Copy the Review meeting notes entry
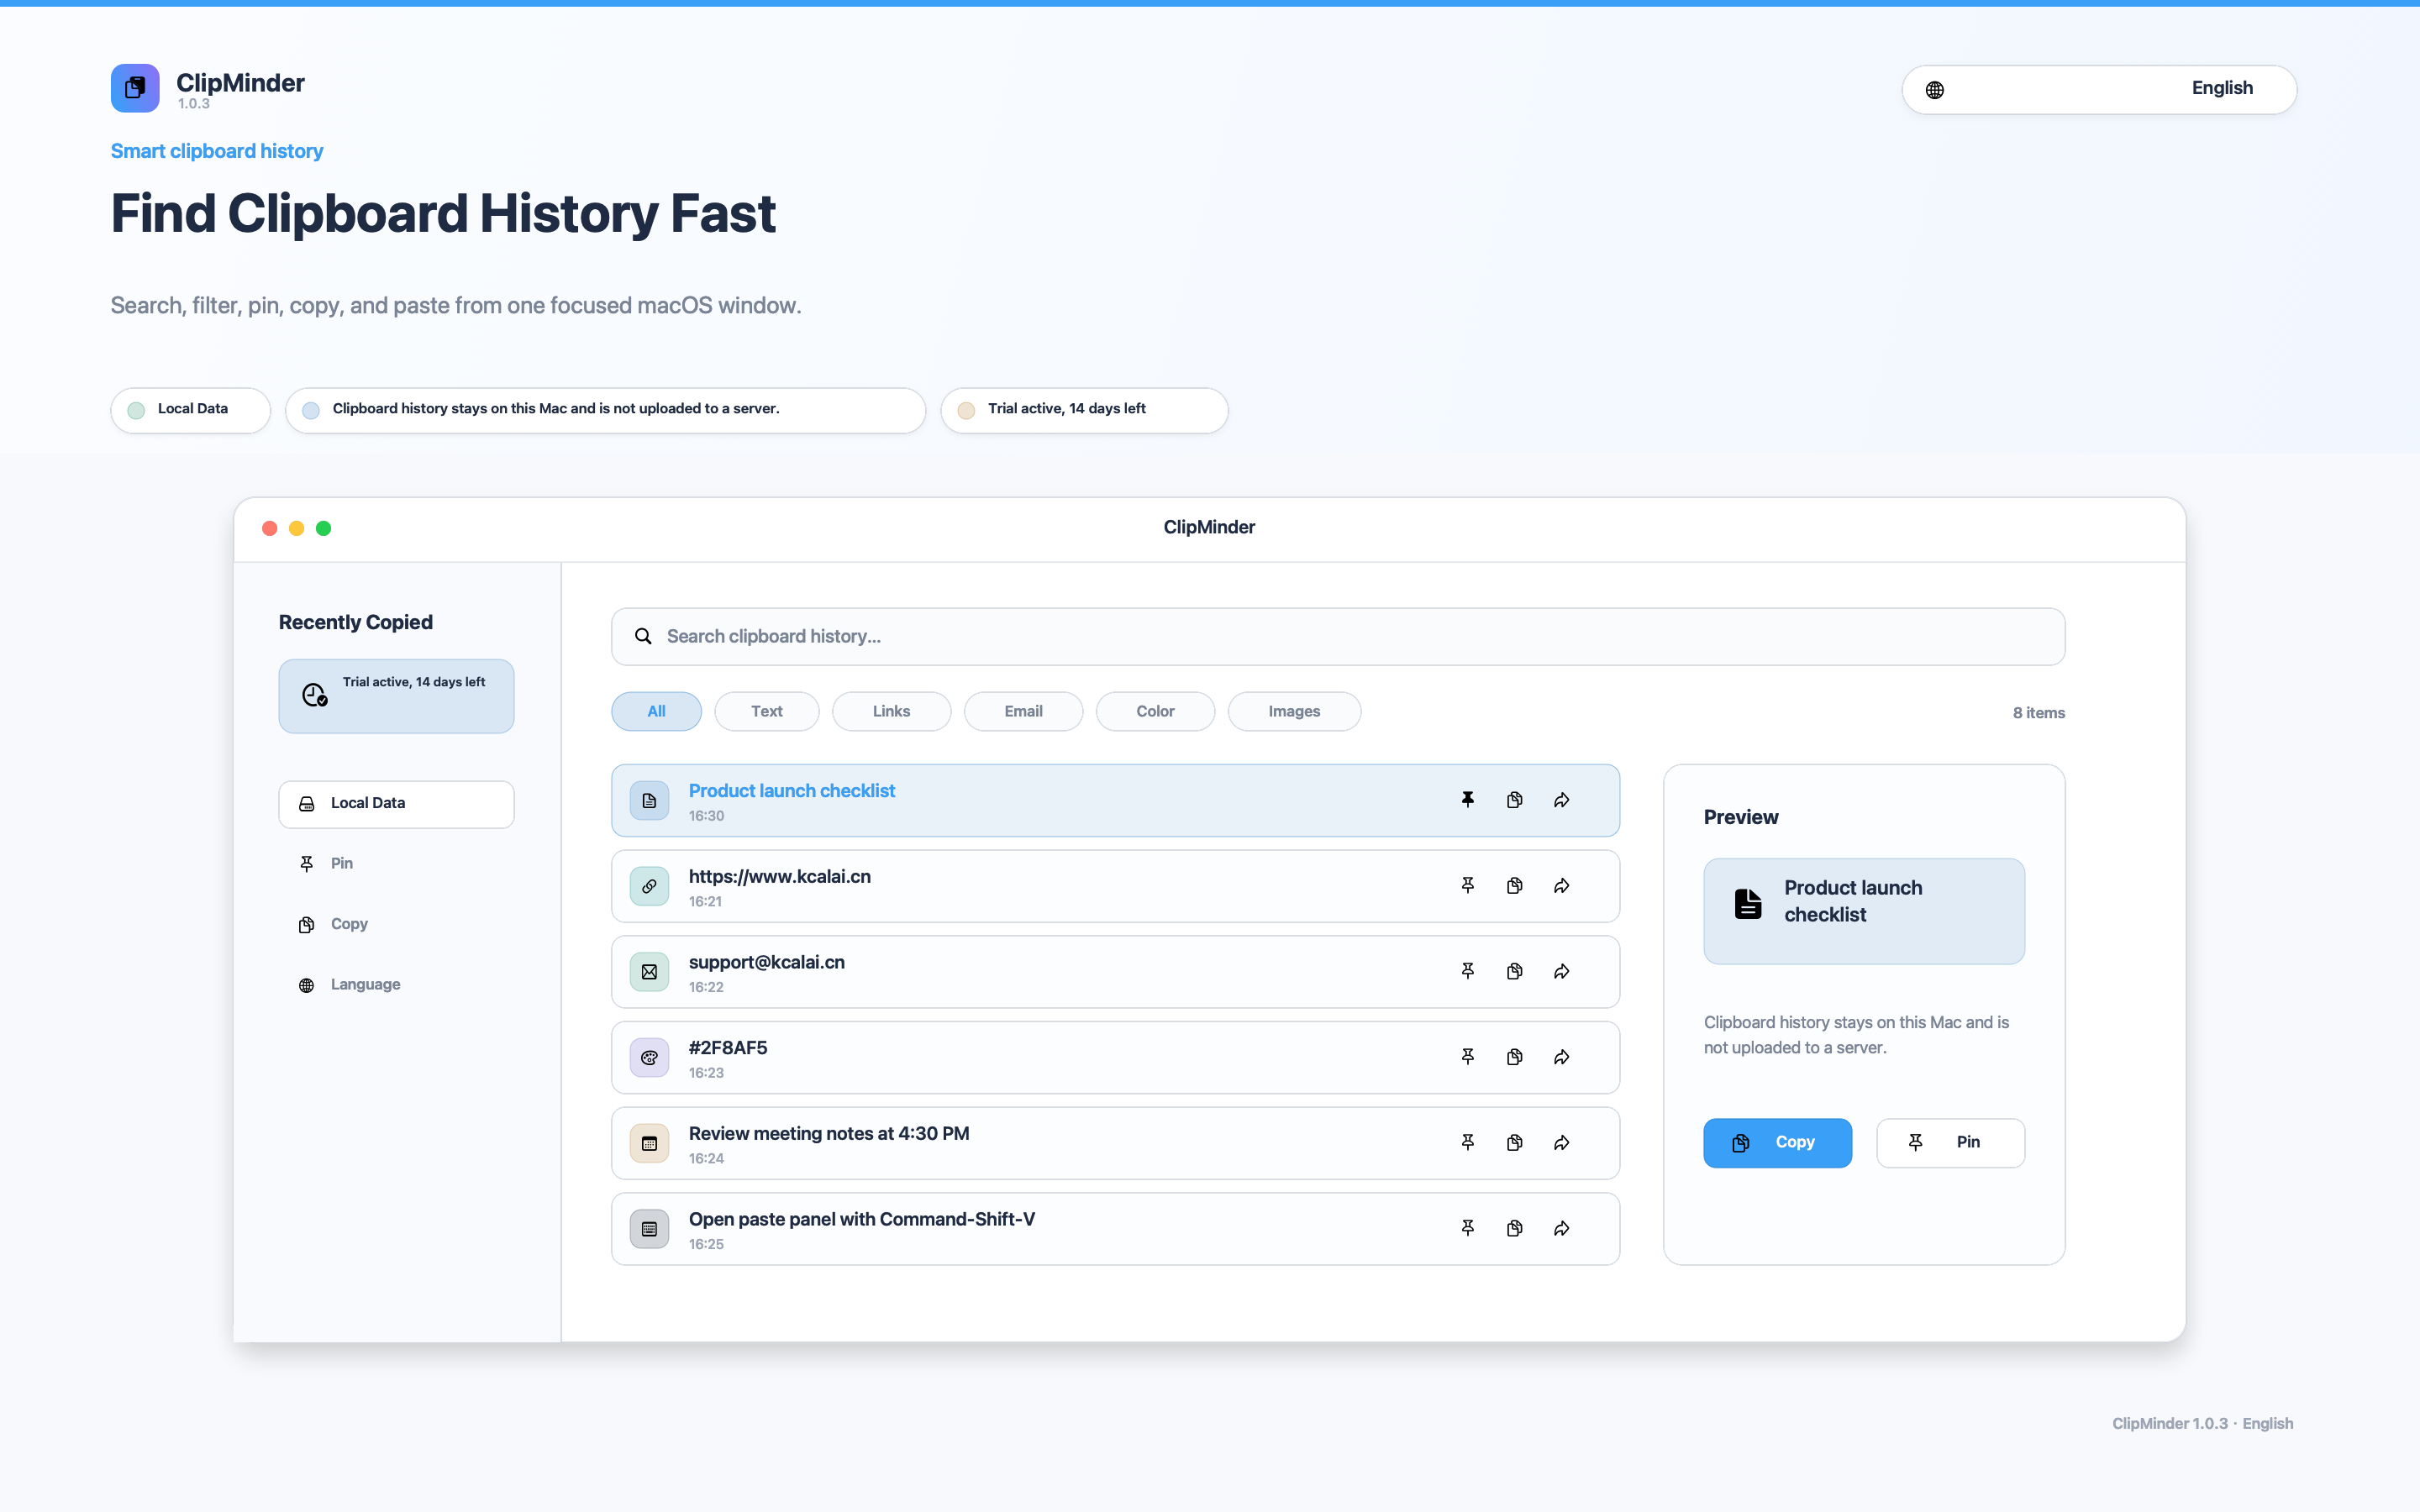This screenshot has width=2420, height=1512. [x=1514, y=1143]
